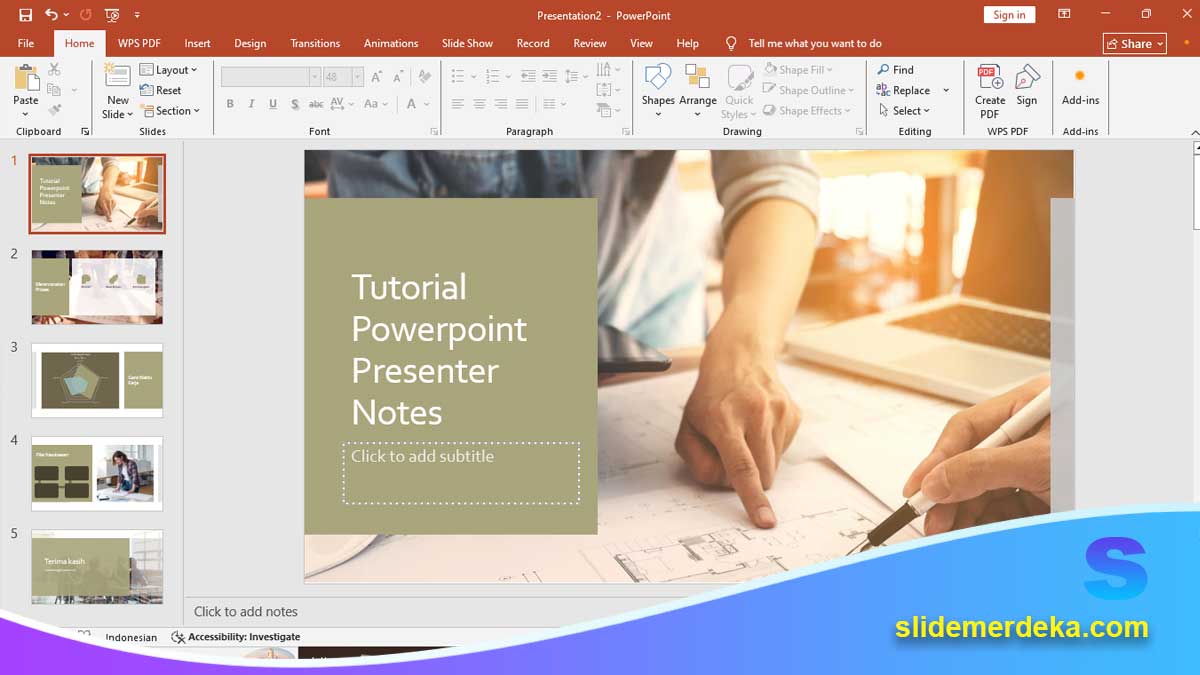Open the Columns dropdown in Paragraph group
Screen dimensions: 1200x675
(554, 104)
